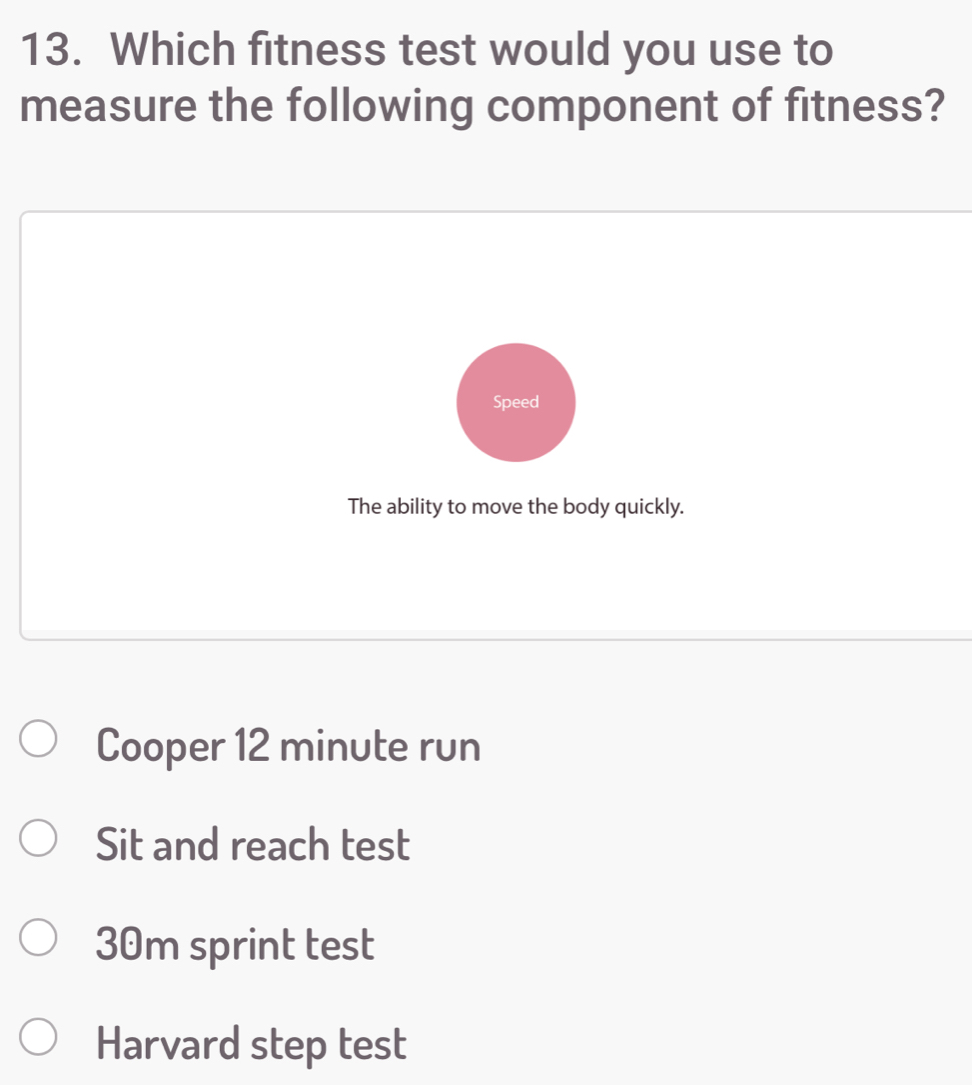Click the empty area below the Speed circle
Viewport: 972px width, 1085px height.
[516, 580]
